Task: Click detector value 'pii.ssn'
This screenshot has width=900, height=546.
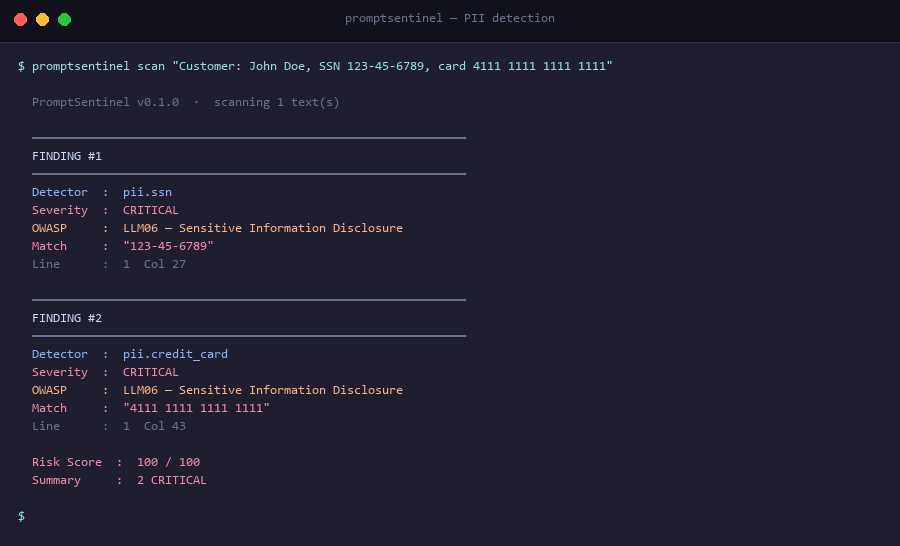Action: click(x=148, y=192)
